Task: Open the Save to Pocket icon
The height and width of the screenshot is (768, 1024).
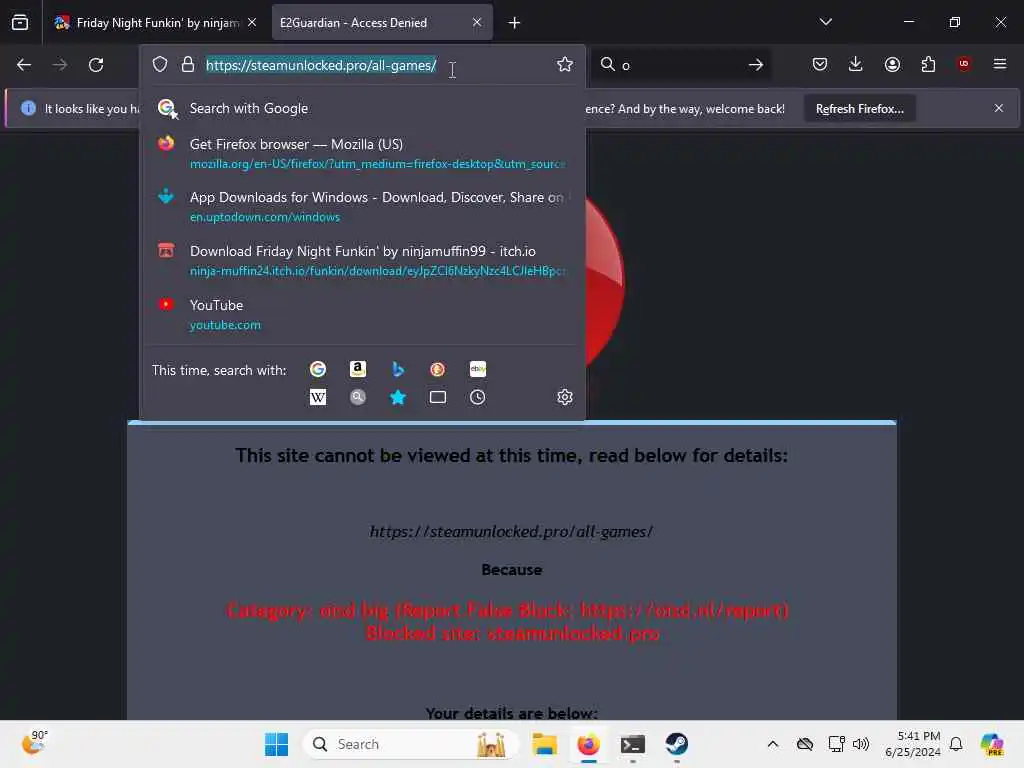Action: (820, 64)
